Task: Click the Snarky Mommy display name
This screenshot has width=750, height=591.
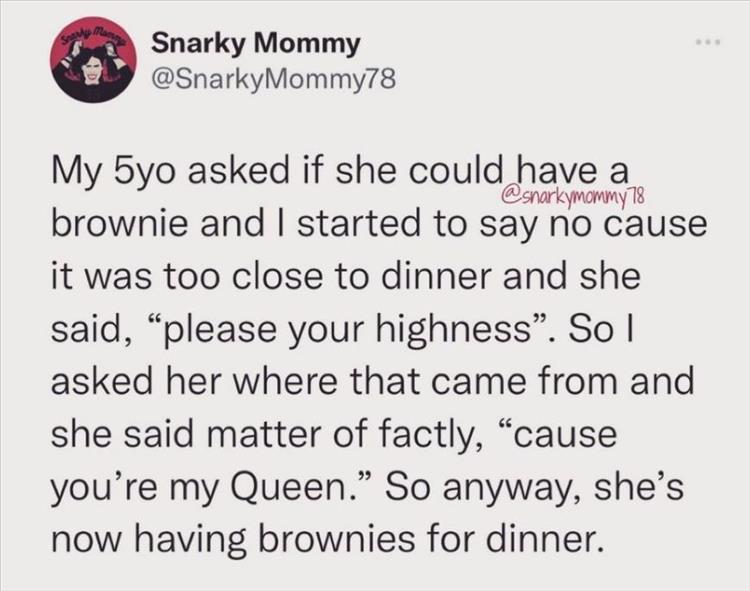Action: click(254, 43)
